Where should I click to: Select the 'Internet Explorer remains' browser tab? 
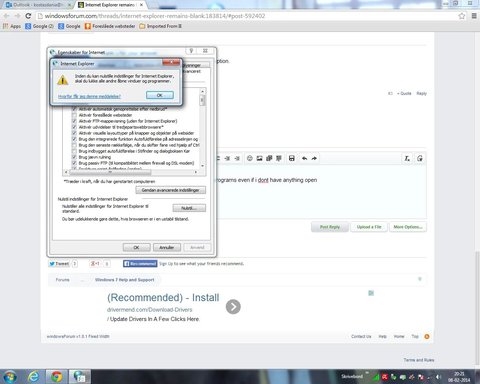(x=110, y=5)
